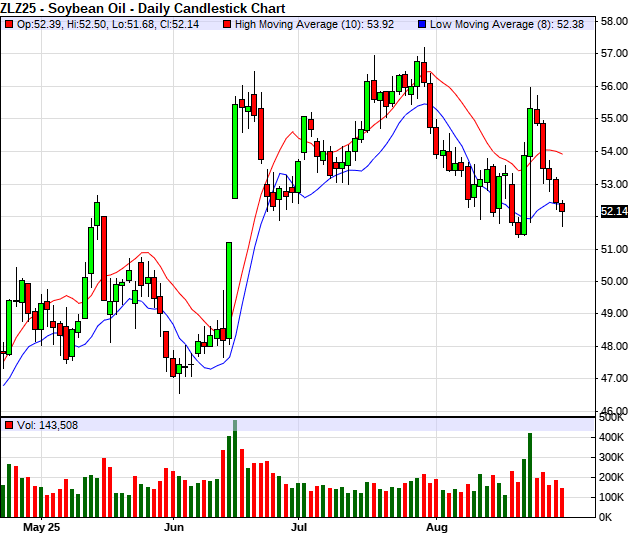The width and height of the screenshot is (640, 536).
Task: Click the 200K volume axis label
Action: pyautogui.click(x=611, y=477)
